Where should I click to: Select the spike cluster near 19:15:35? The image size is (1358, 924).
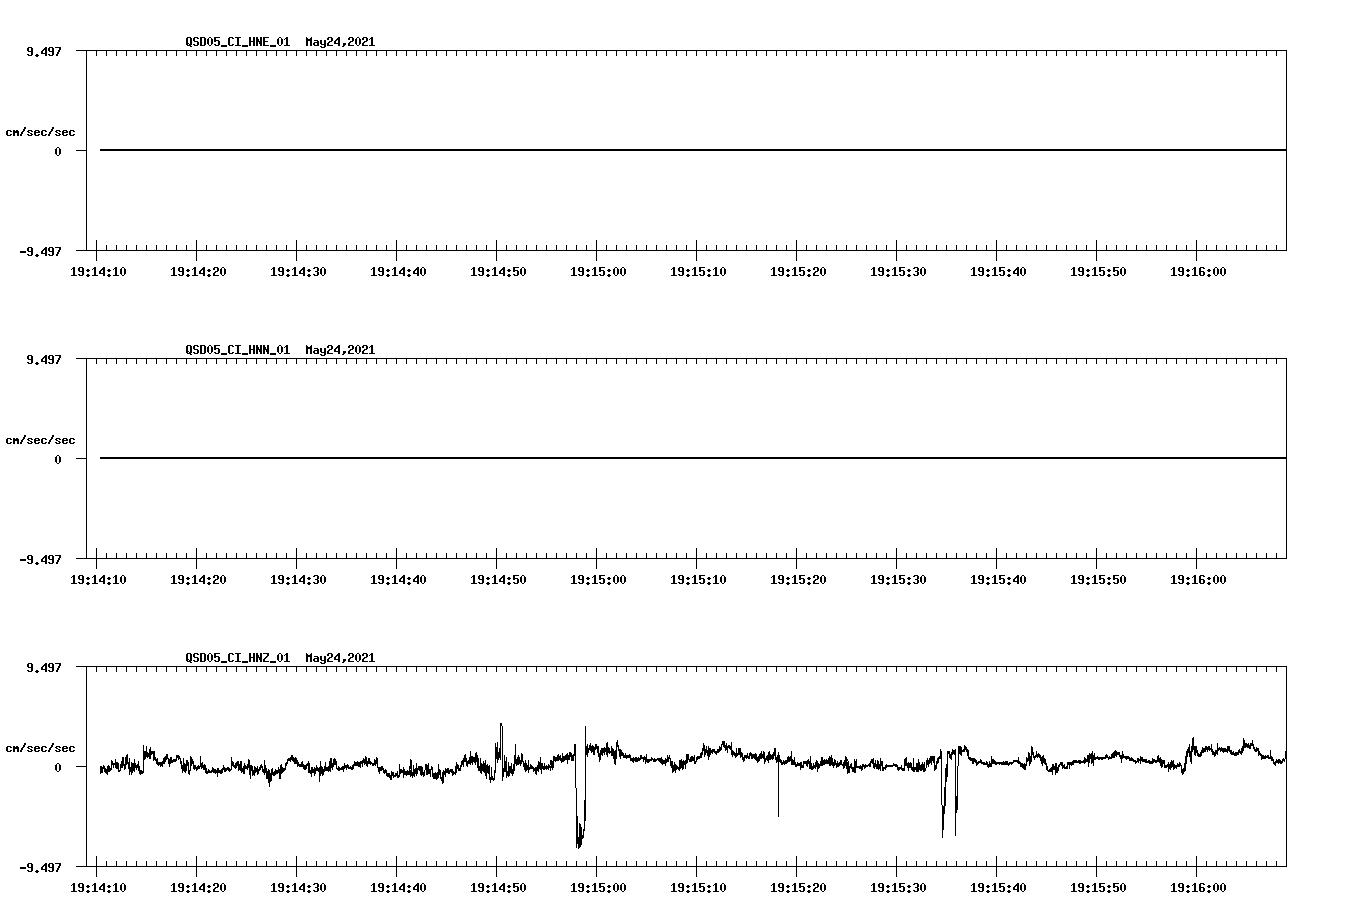point(948,800)
